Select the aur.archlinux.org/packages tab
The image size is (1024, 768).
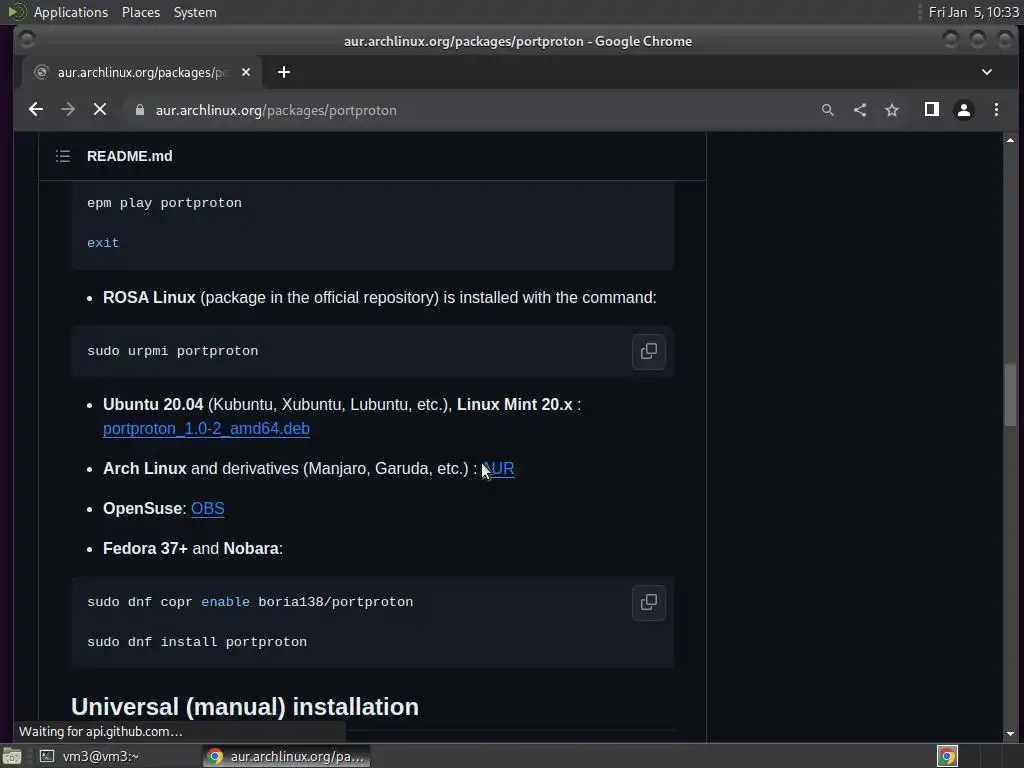[142, 72]
